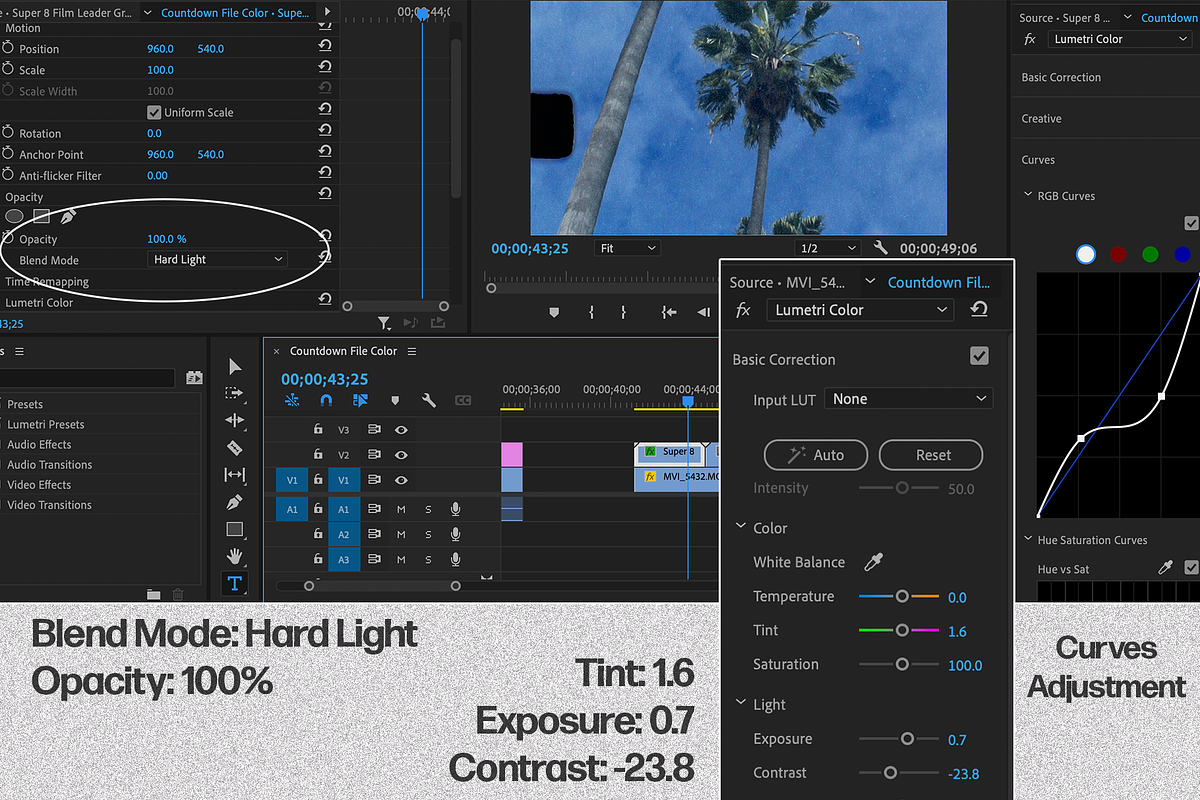Open captions CC button in timeline
The width and height of the screenshot is (1200, 800).
(463, 400)
